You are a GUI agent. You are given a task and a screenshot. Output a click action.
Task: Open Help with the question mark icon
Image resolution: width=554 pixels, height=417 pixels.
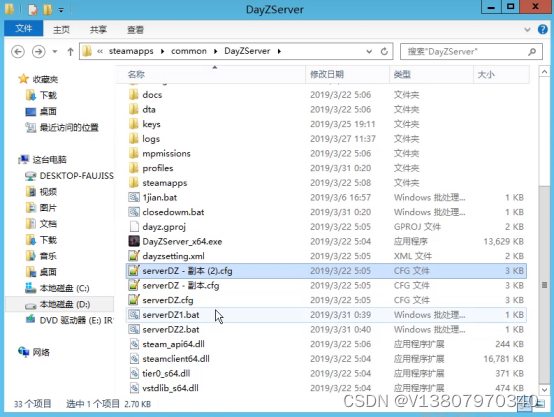click(x=543, y=29)
